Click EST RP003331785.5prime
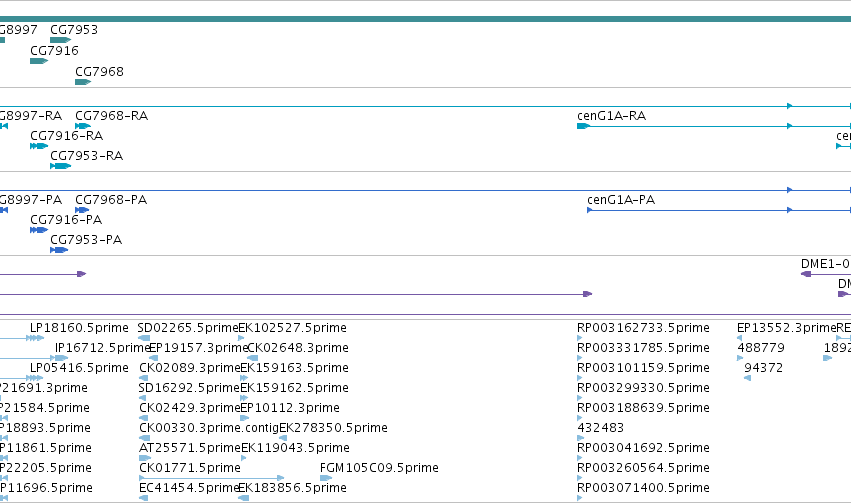 point(643,348)
